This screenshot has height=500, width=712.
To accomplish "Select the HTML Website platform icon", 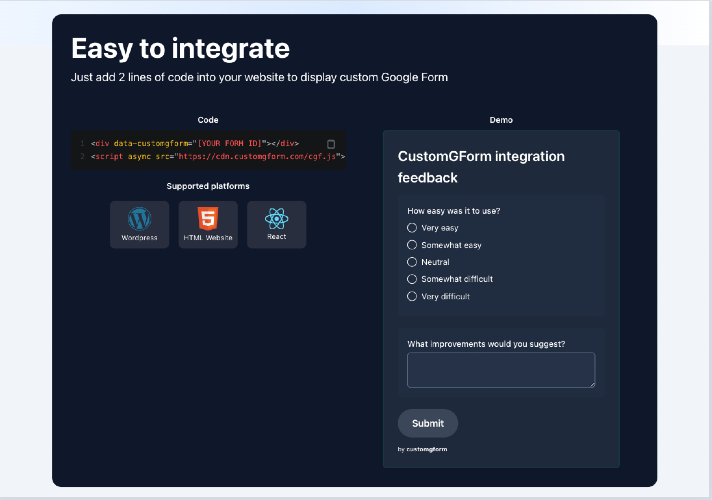I will coord(208,224).
